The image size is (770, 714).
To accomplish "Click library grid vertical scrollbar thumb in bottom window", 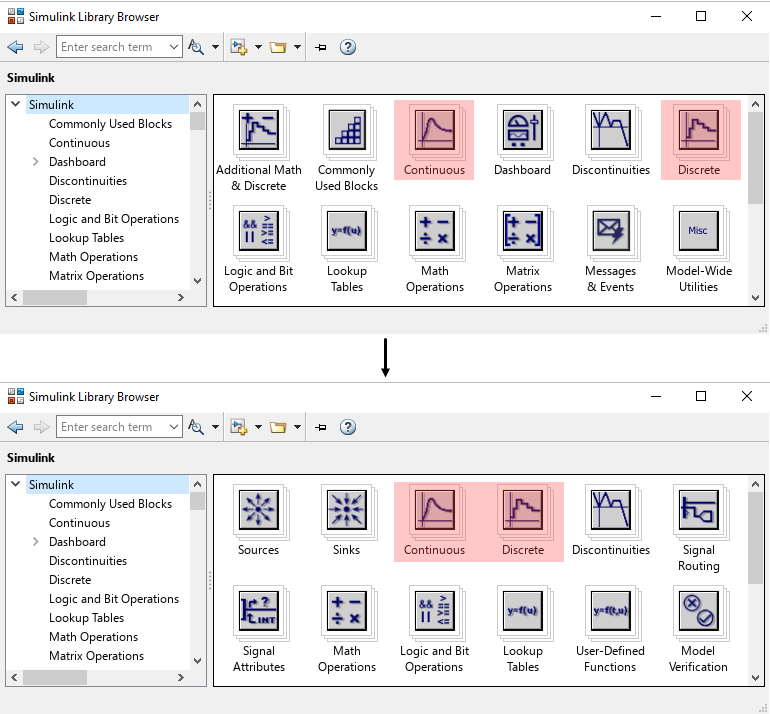I will [755, 538].
